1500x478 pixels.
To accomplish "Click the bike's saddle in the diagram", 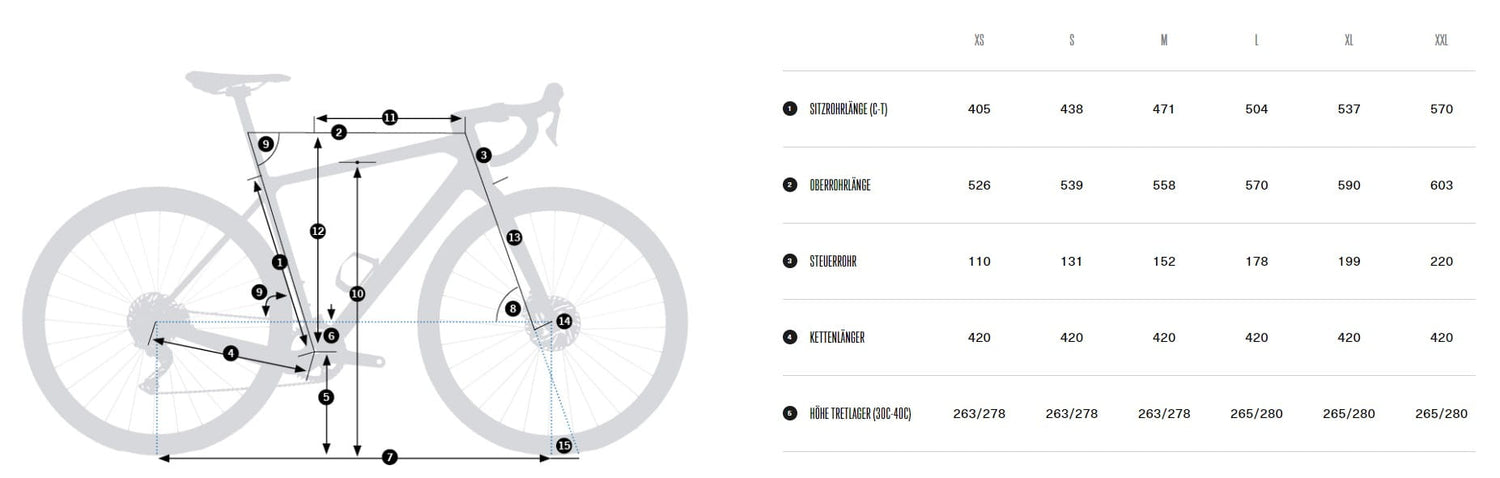I will pos(236,80).
